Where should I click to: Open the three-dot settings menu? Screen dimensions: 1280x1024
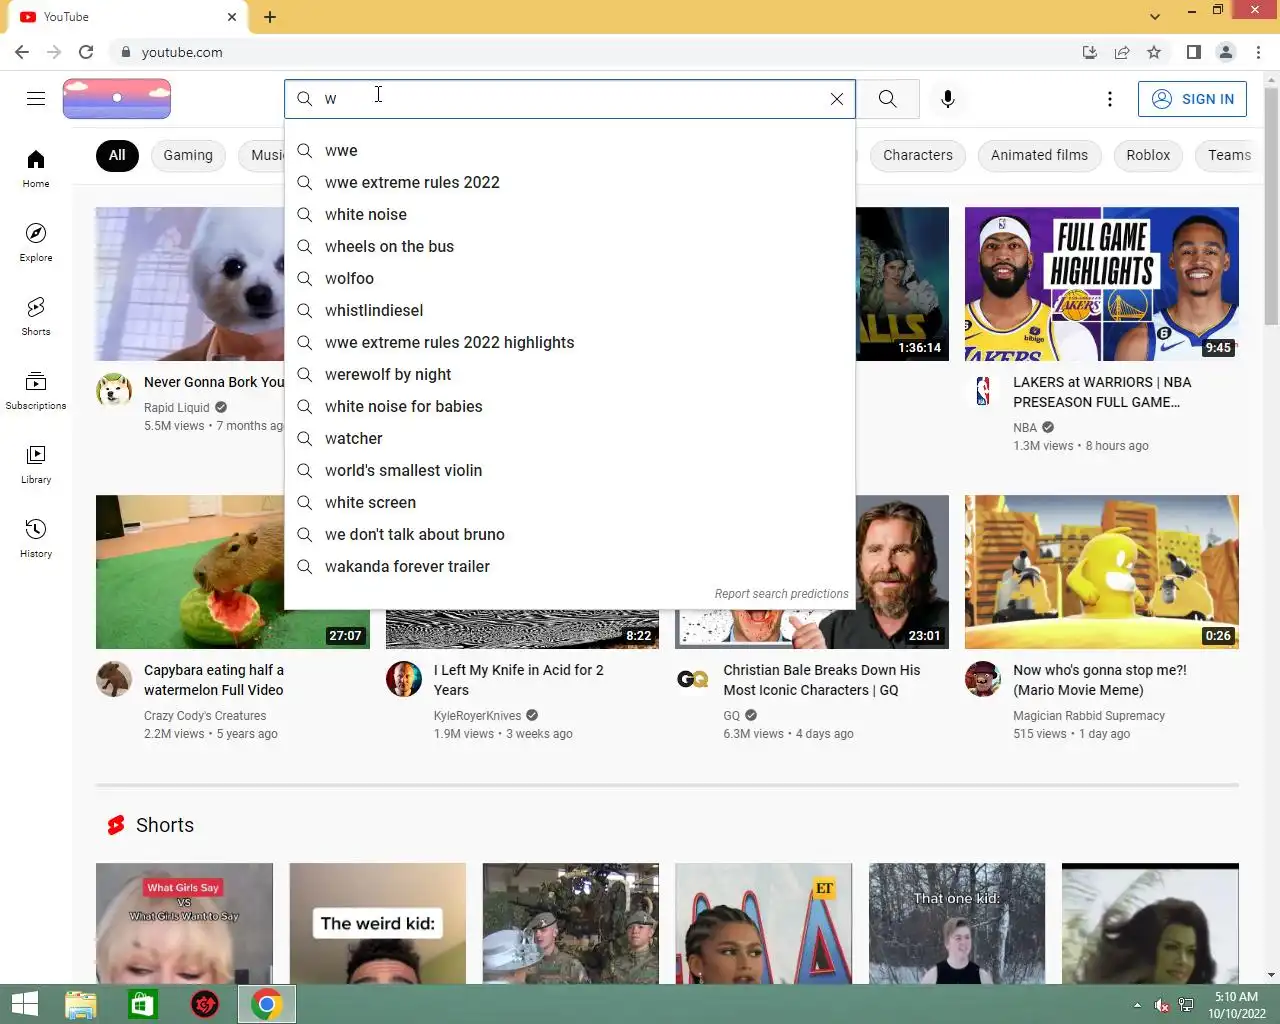(1110, 99)
